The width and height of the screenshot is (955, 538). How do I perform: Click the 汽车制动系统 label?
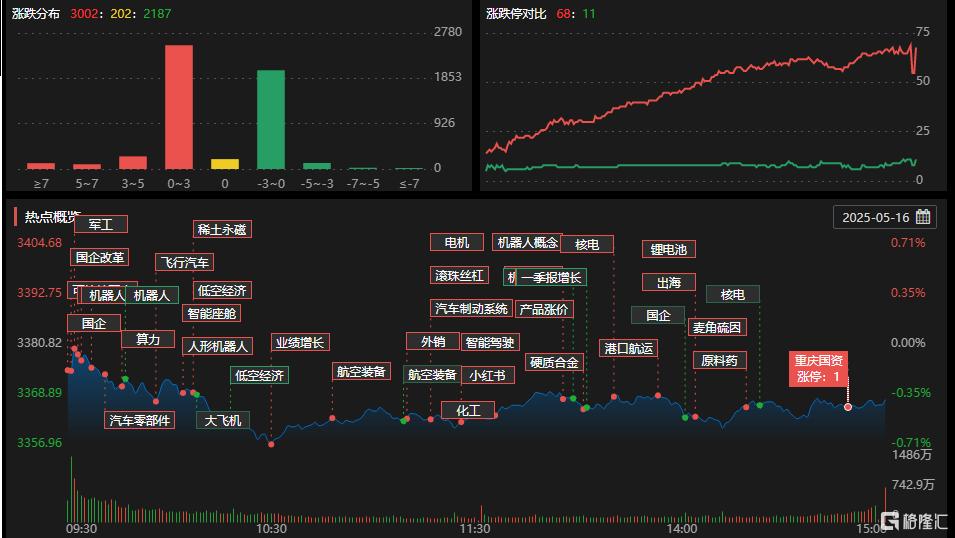(x=471, y=308)
